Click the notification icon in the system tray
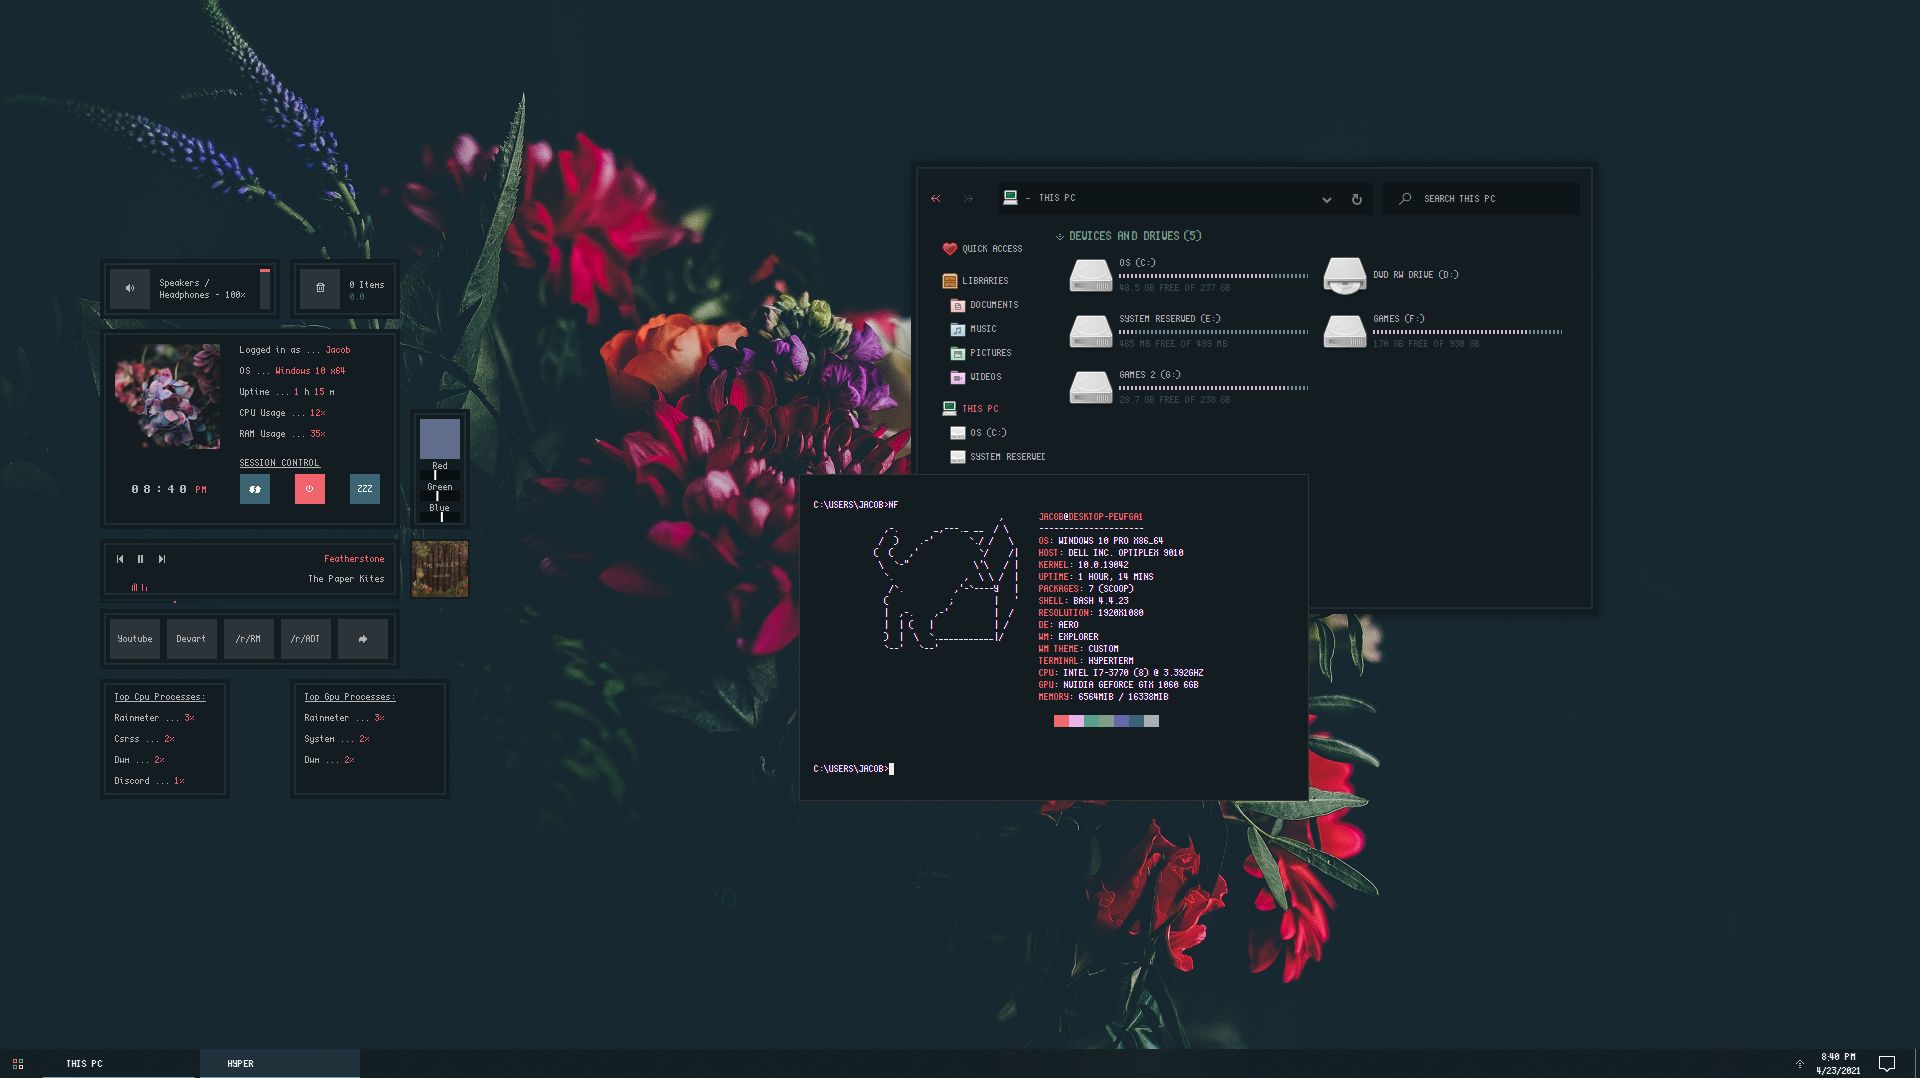The width and height of the screenshot is (1920, 1078). [1885, 1063]
